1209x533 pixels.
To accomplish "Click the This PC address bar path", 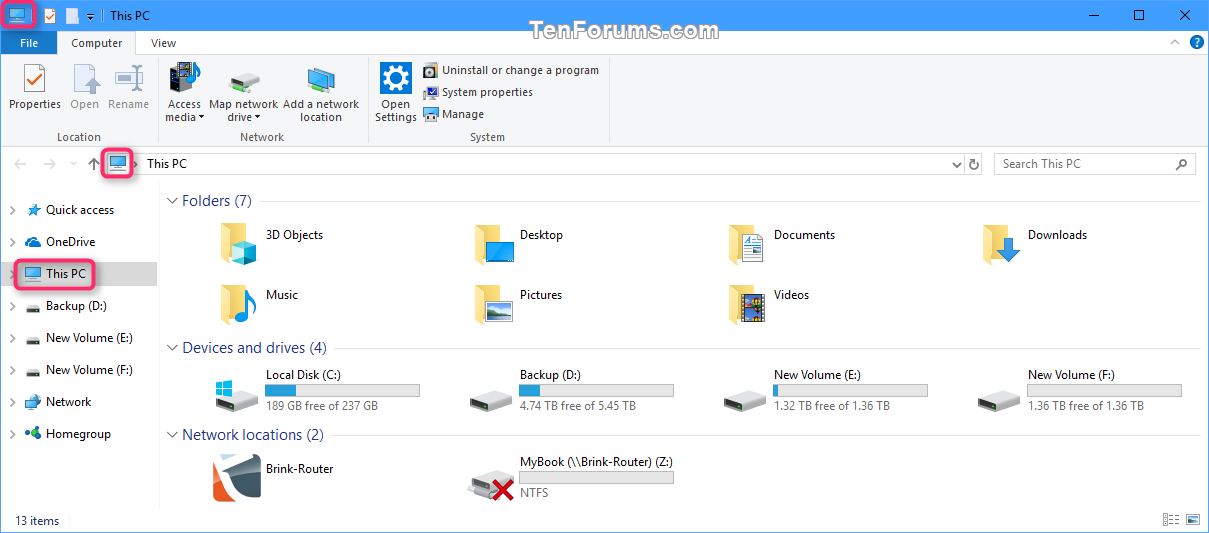I will (x=167, y=164).
